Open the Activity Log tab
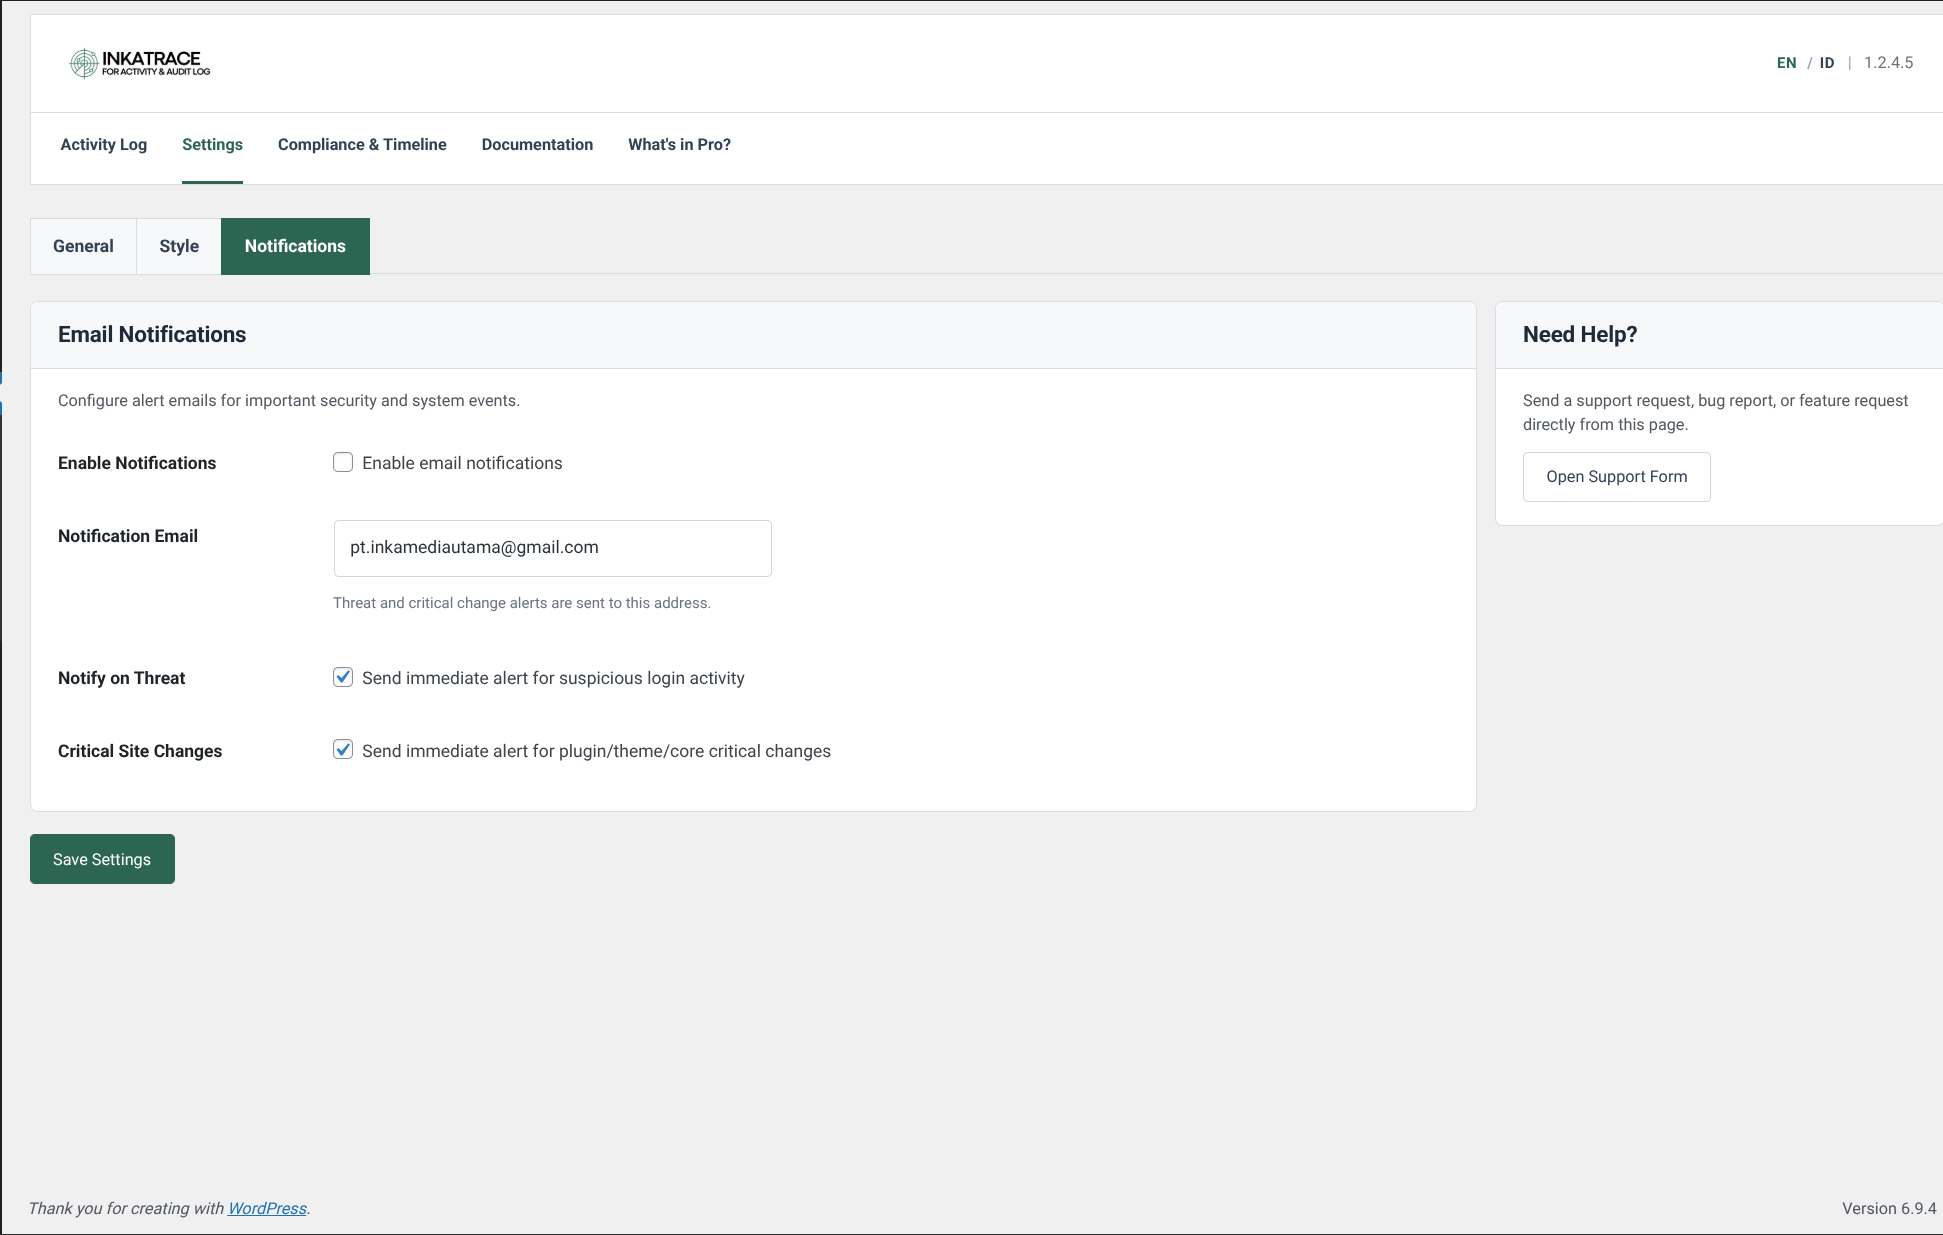 tap(103, 144)
